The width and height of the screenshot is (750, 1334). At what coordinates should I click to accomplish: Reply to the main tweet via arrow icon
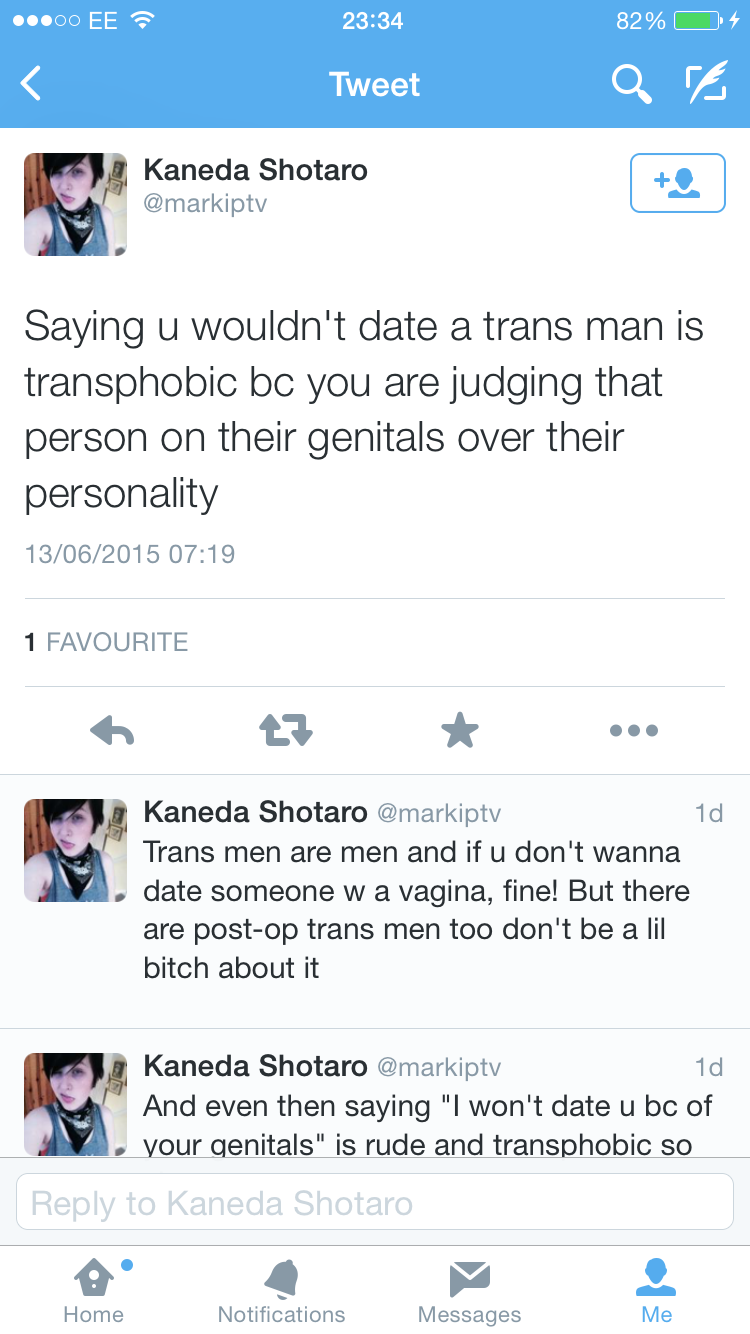tap(112, 731)
